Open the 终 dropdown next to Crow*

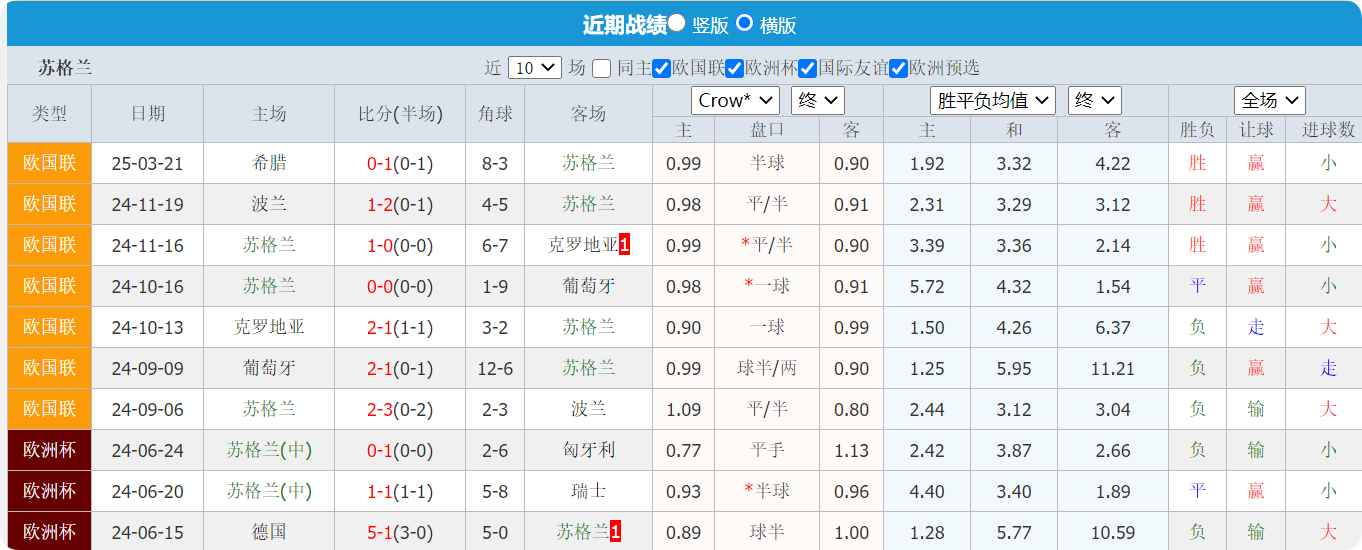pyautogui.click(x=817, y=100)
